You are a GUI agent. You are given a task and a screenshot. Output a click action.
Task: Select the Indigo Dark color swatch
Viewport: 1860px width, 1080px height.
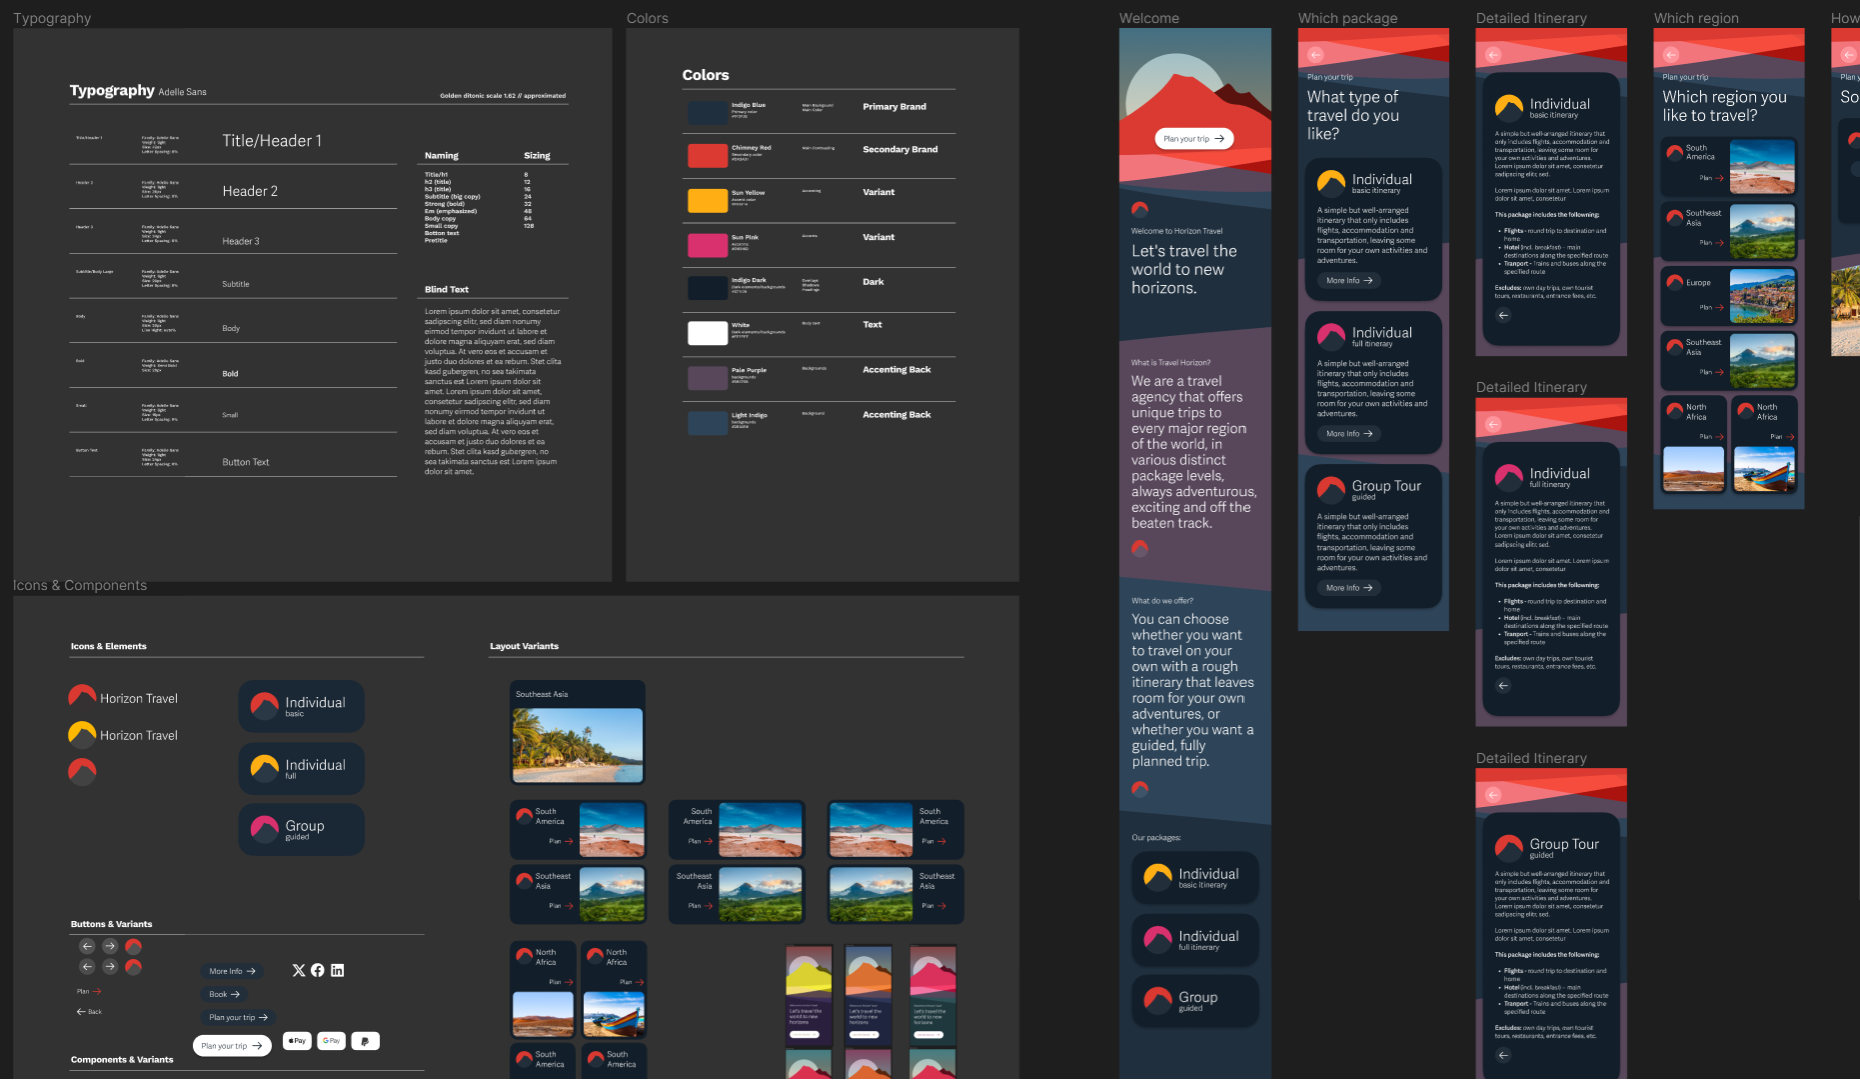[x=707, y=288]
